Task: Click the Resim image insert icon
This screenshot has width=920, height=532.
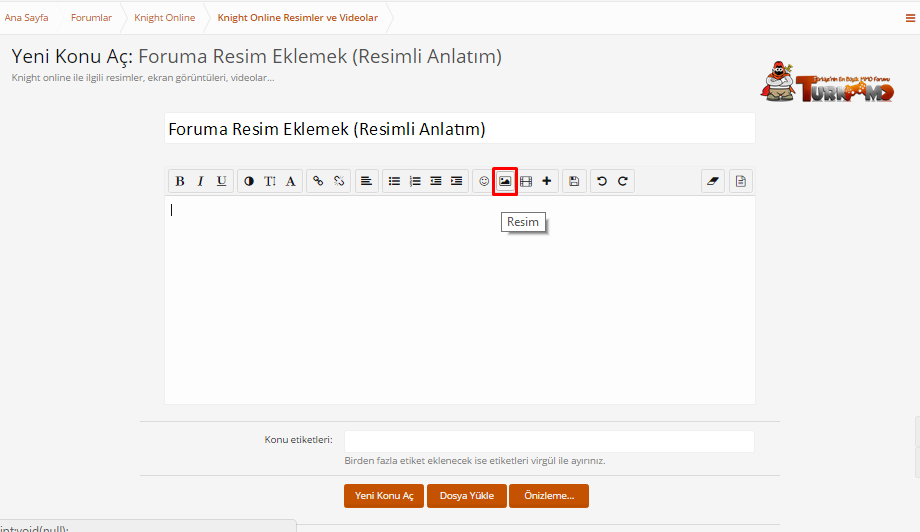Action: tap(505, 181)
